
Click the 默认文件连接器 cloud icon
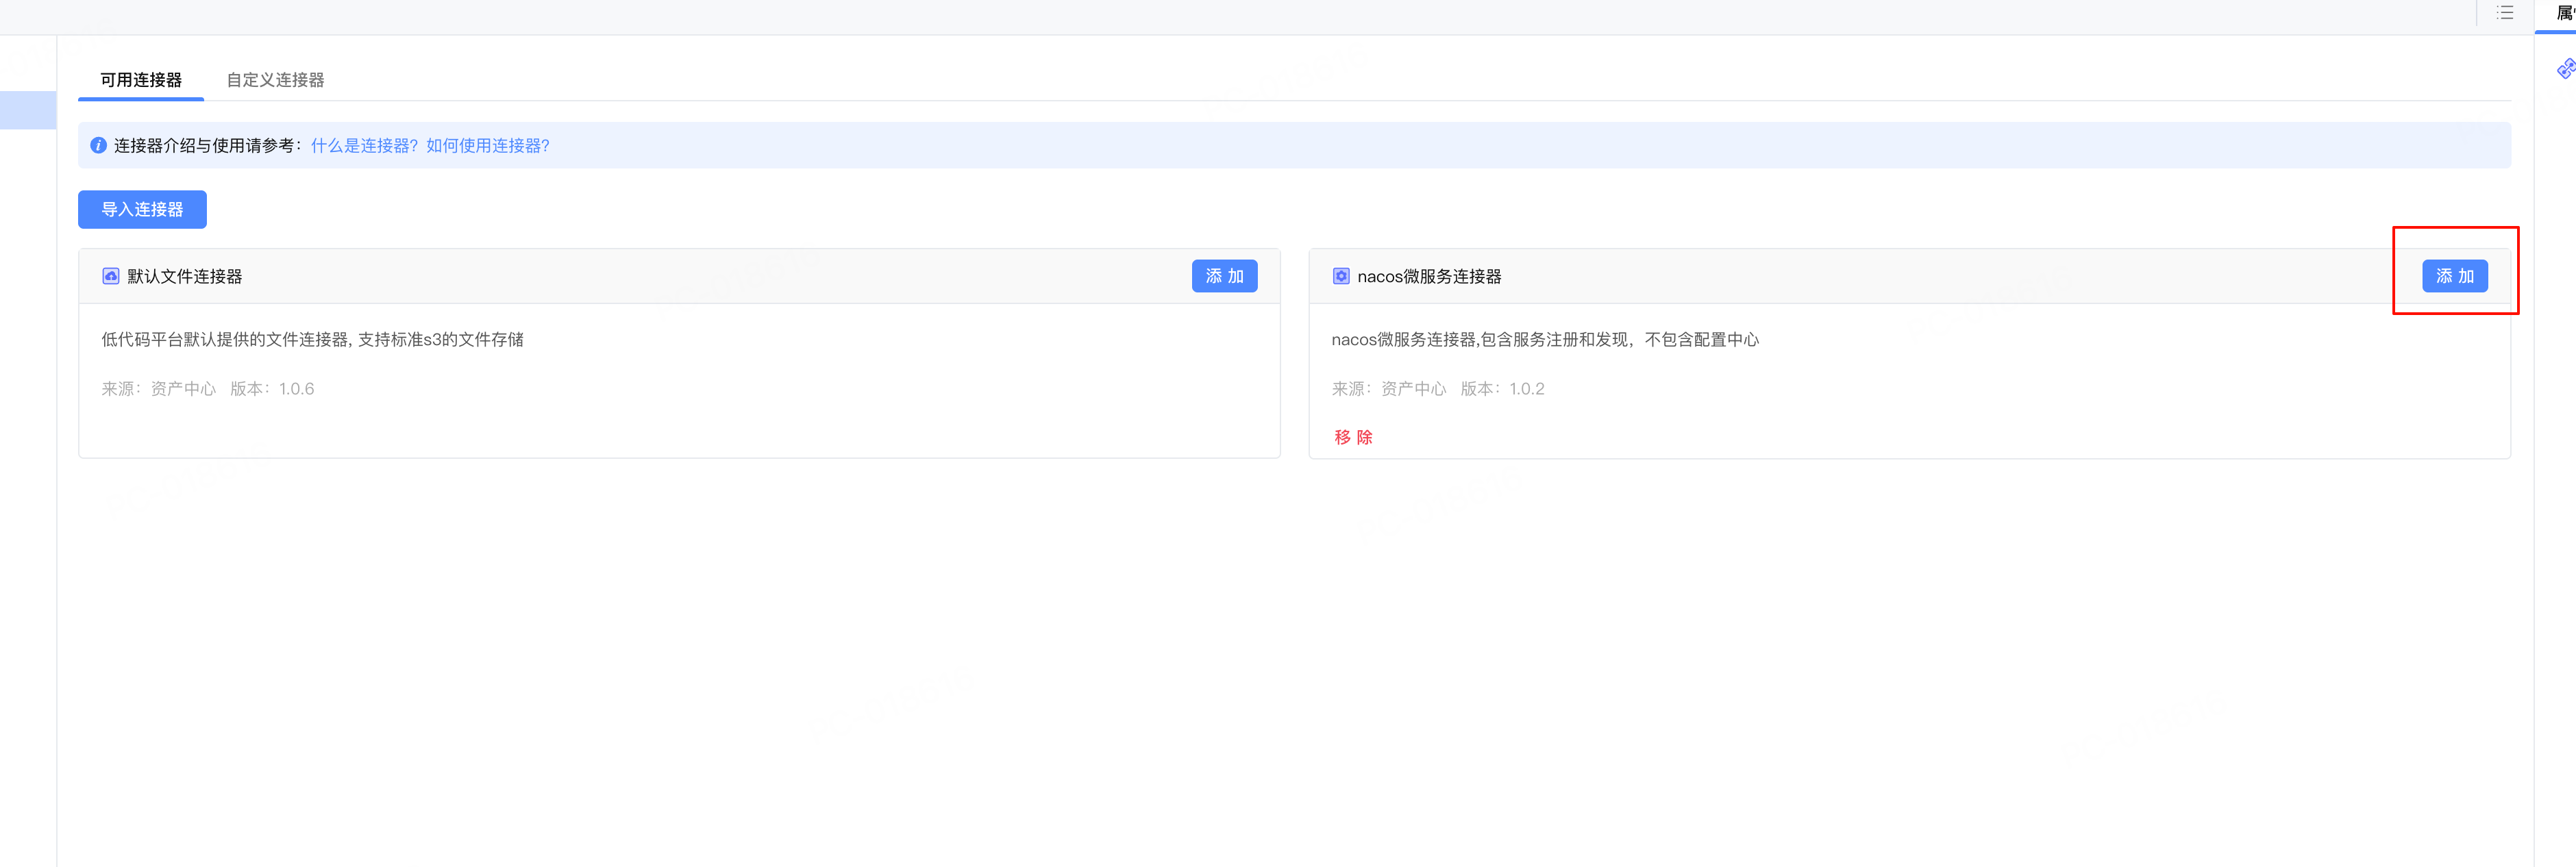111,276
